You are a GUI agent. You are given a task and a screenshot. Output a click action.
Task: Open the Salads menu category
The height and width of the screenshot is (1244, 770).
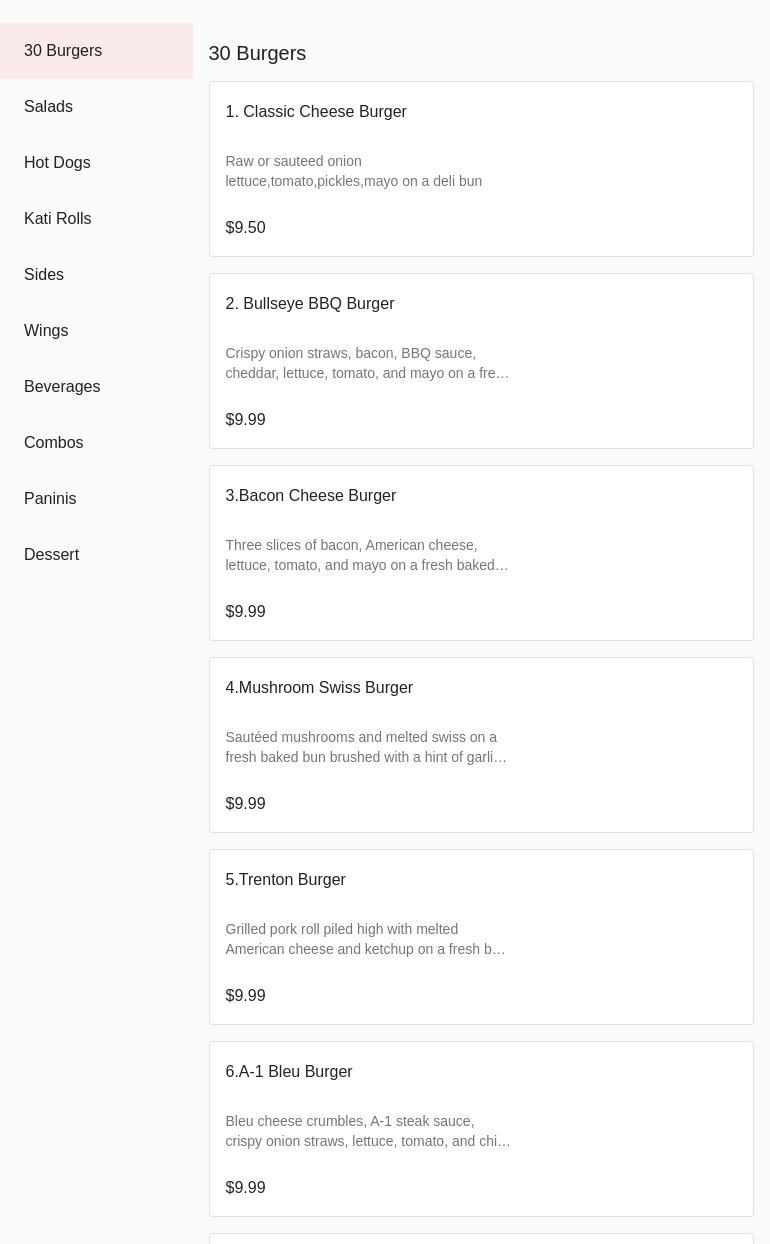point(48,107)
